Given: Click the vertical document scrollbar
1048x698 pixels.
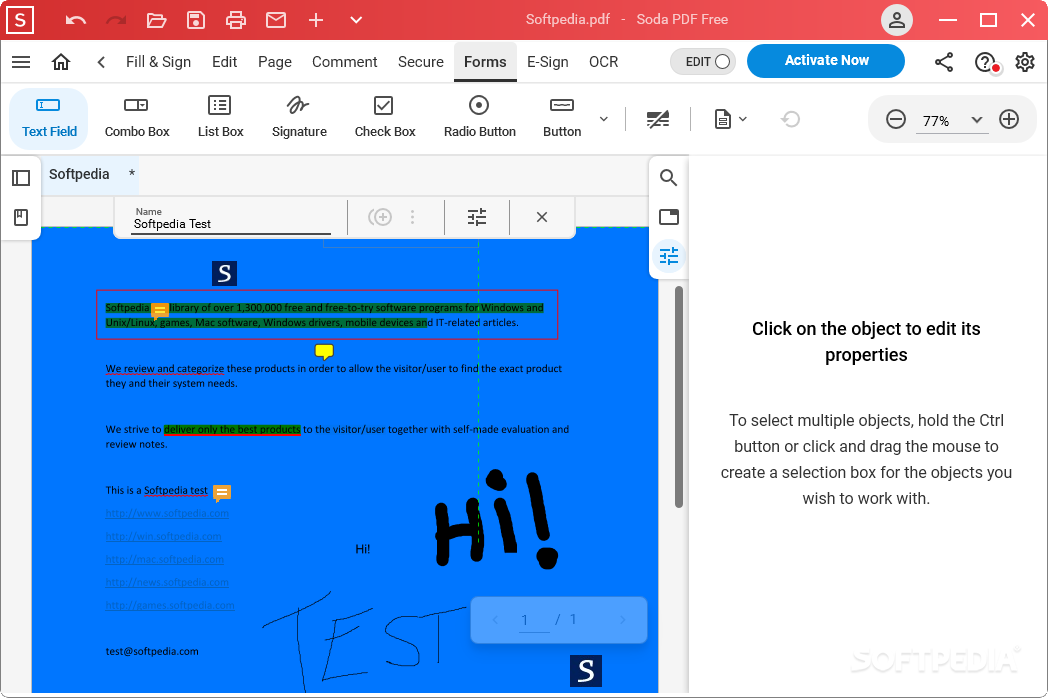Looking at the screenshot, I should point(679,397).
